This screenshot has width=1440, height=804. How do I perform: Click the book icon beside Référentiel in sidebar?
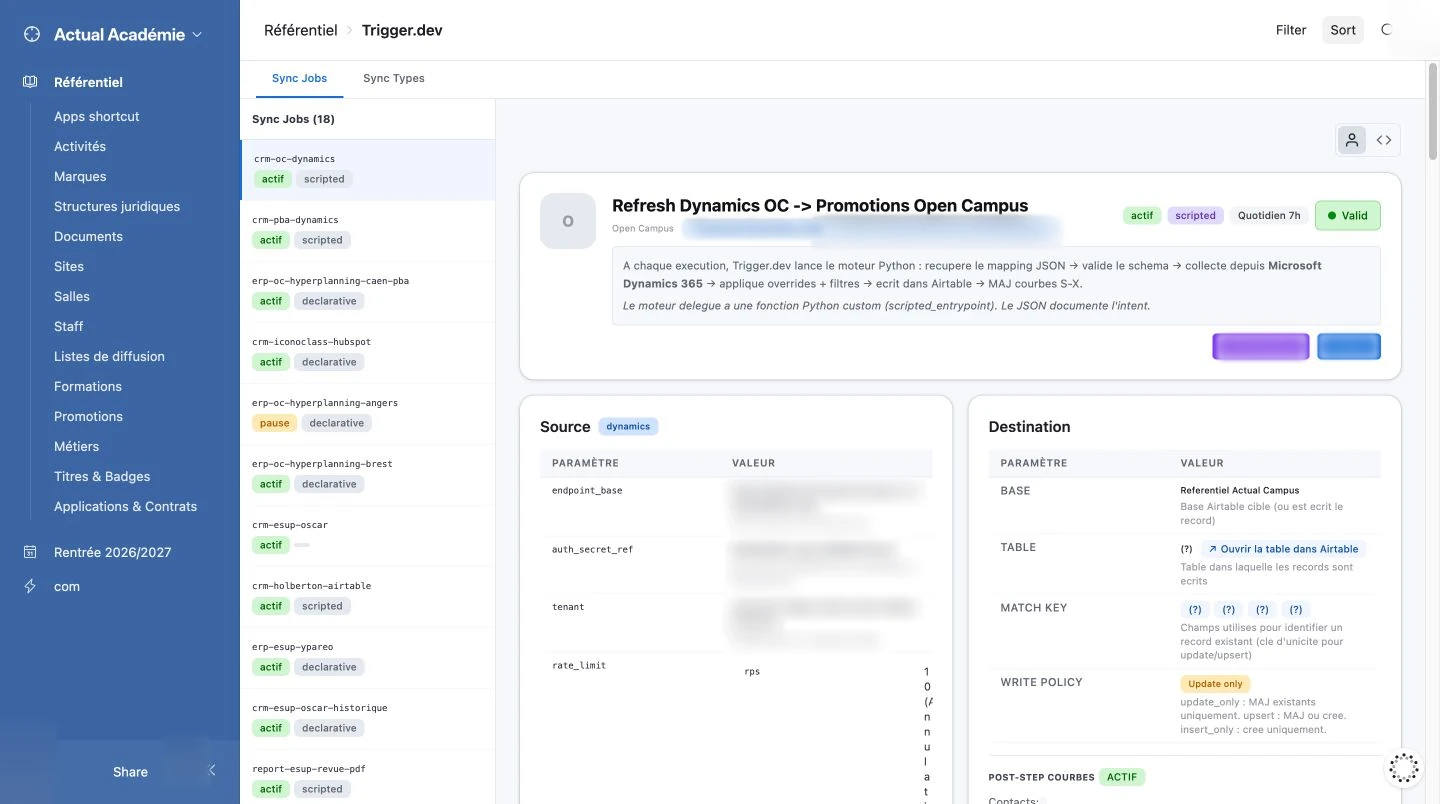(x=30, y=82)
